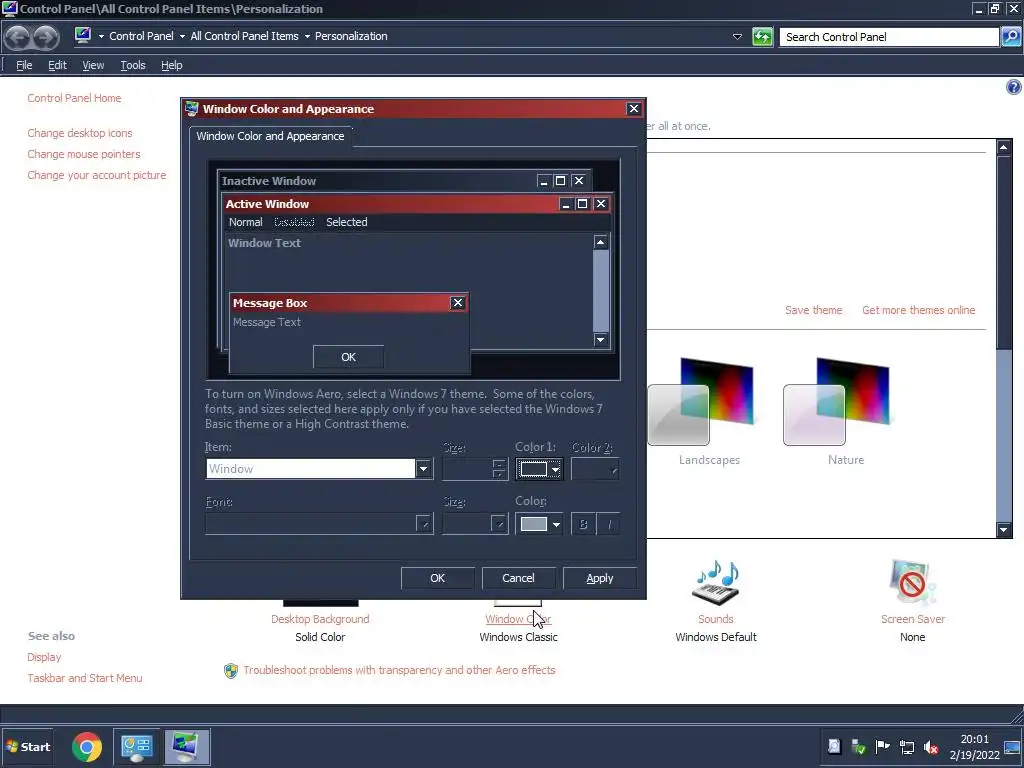
Task: Click the forward navigation arrow button
Action: (45, 37)
